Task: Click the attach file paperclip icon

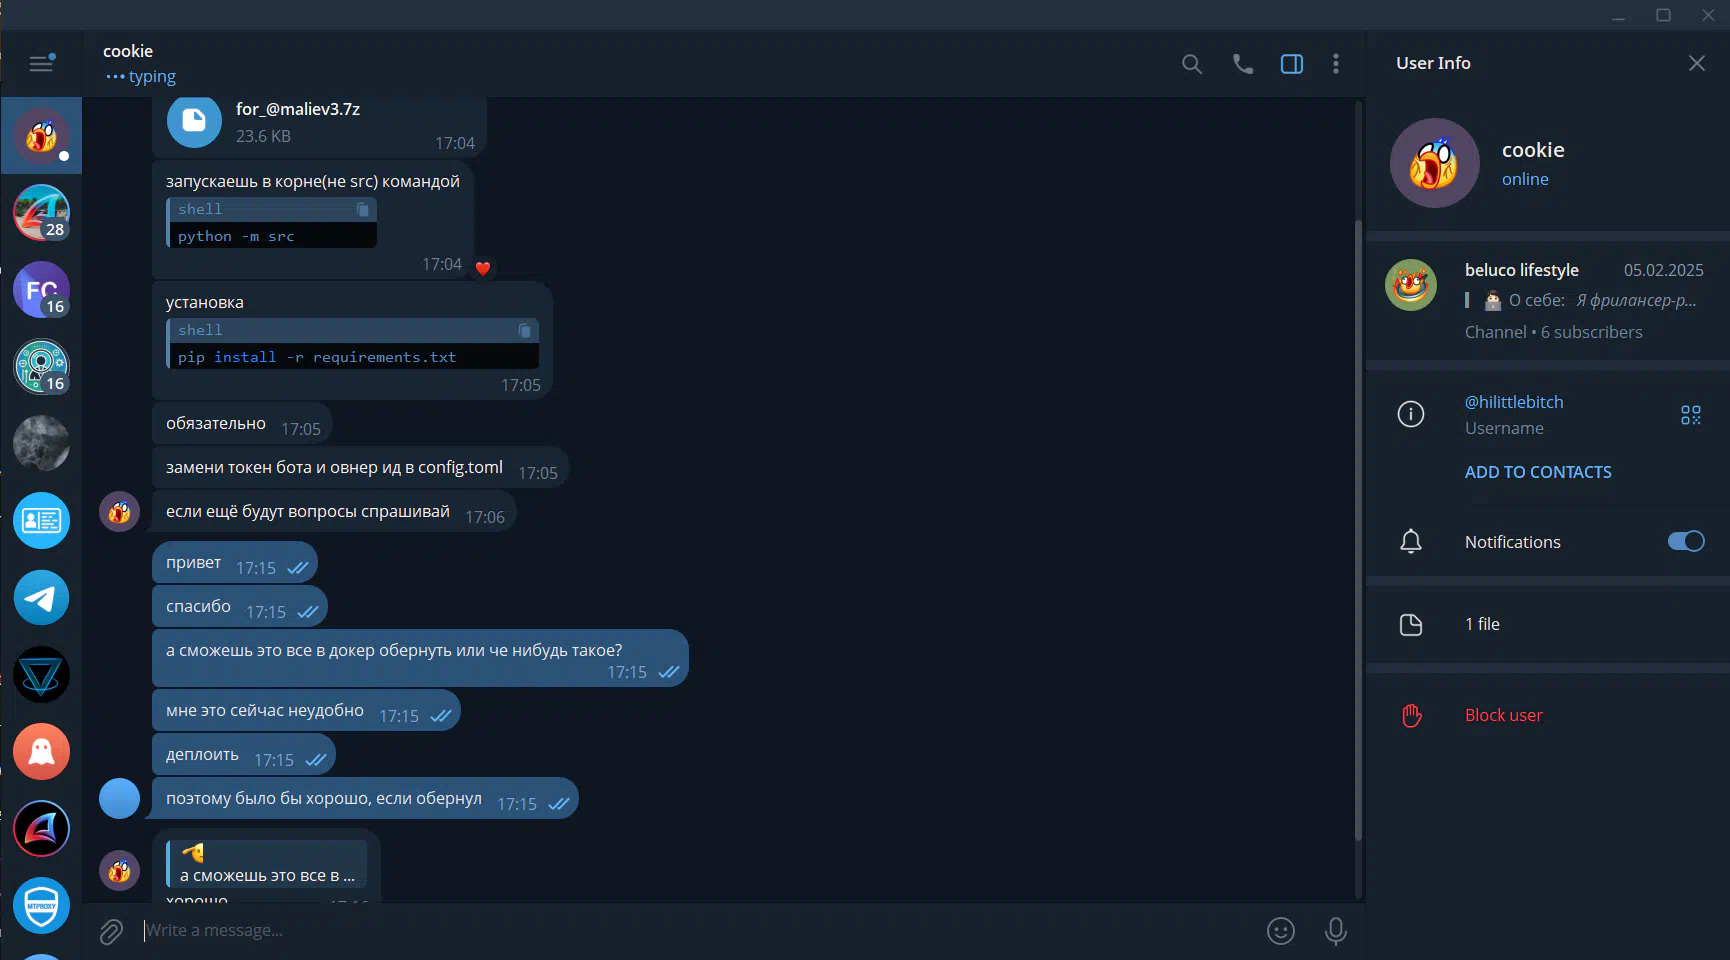Action: point(111,932)
